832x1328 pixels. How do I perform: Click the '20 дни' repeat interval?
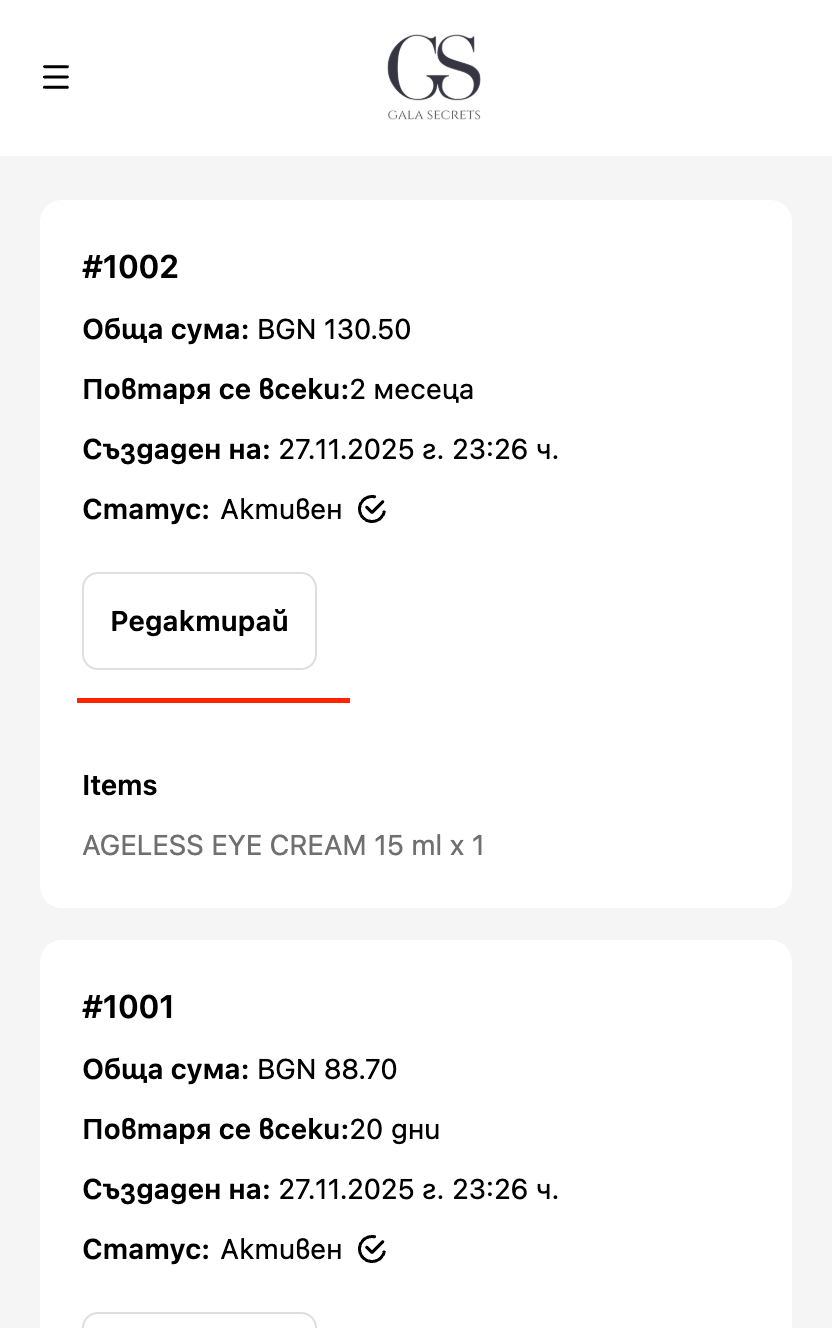click(395, 1130)
